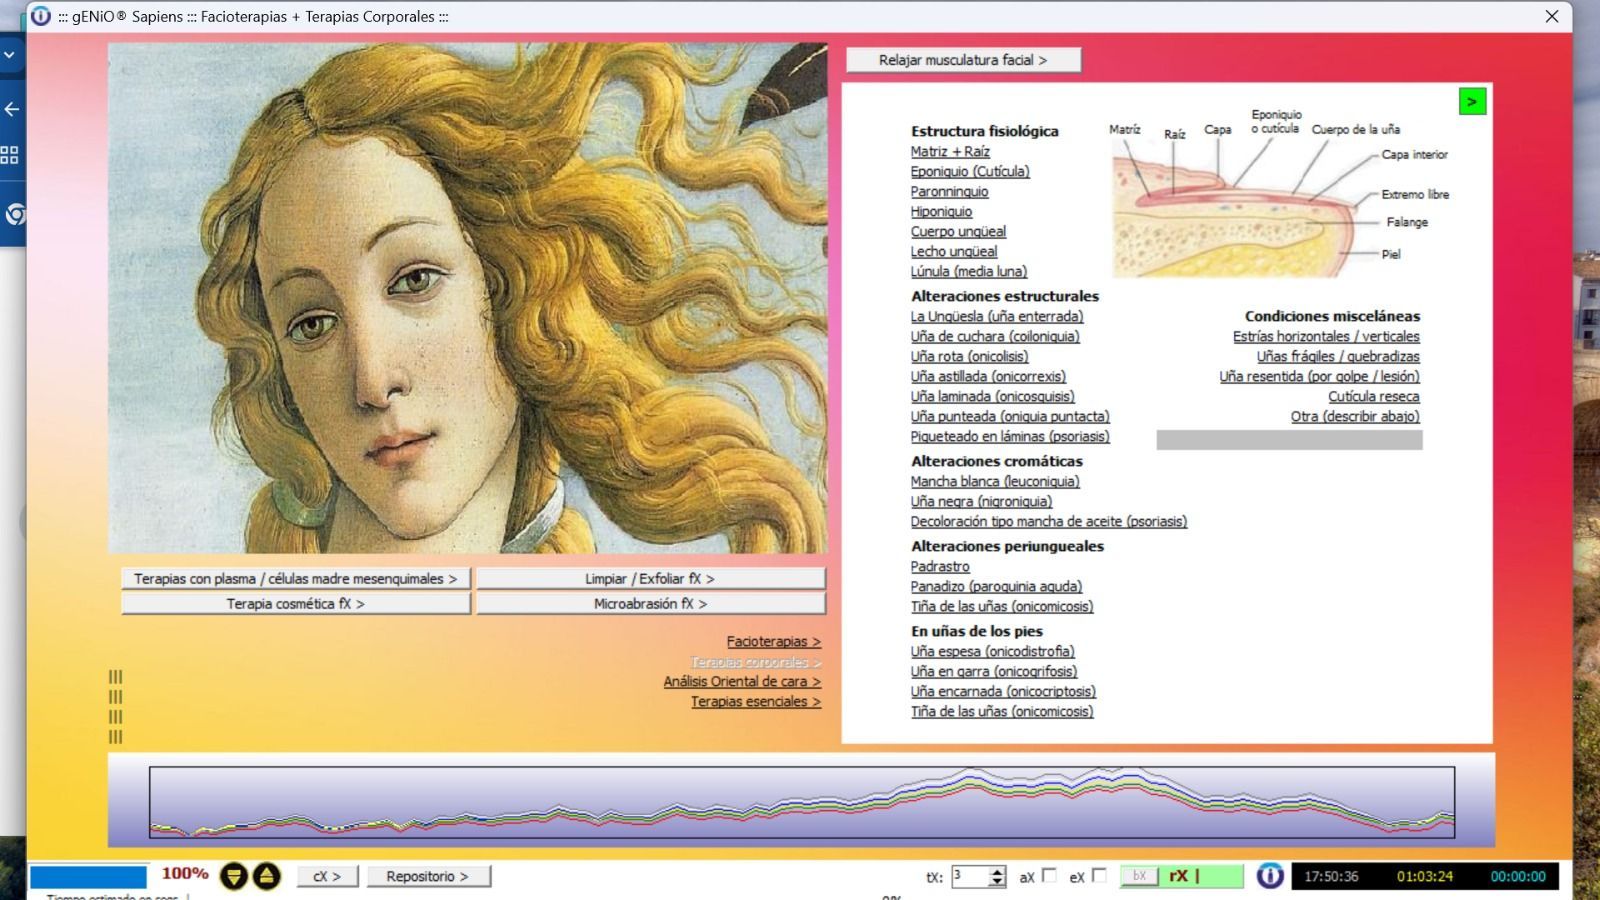Click the gray text field under Otra
1600x900 pixels.
pyautogui.click(x=1288, y=440)
